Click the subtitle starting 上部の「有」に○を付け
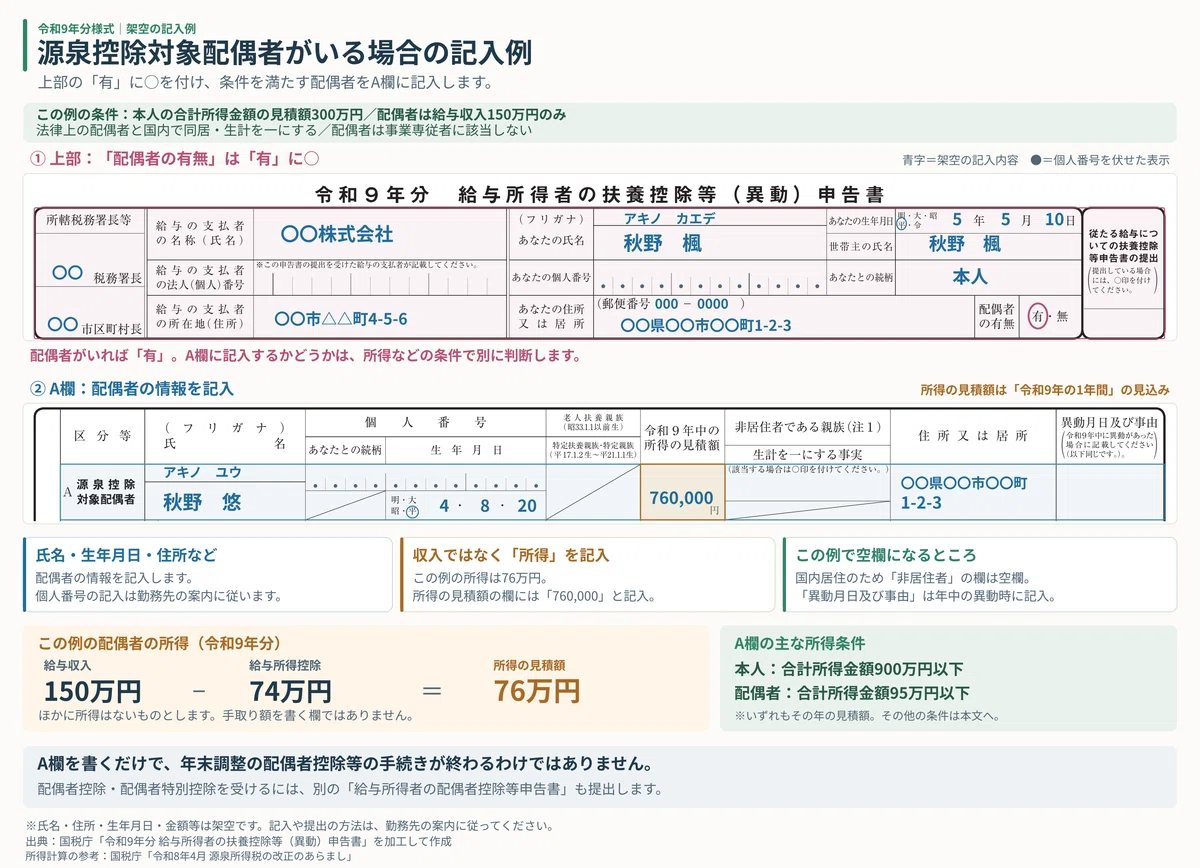Image resolution: width=1200 pixels, height=868 pixels. pyautogui.click(x=265, y=82)
